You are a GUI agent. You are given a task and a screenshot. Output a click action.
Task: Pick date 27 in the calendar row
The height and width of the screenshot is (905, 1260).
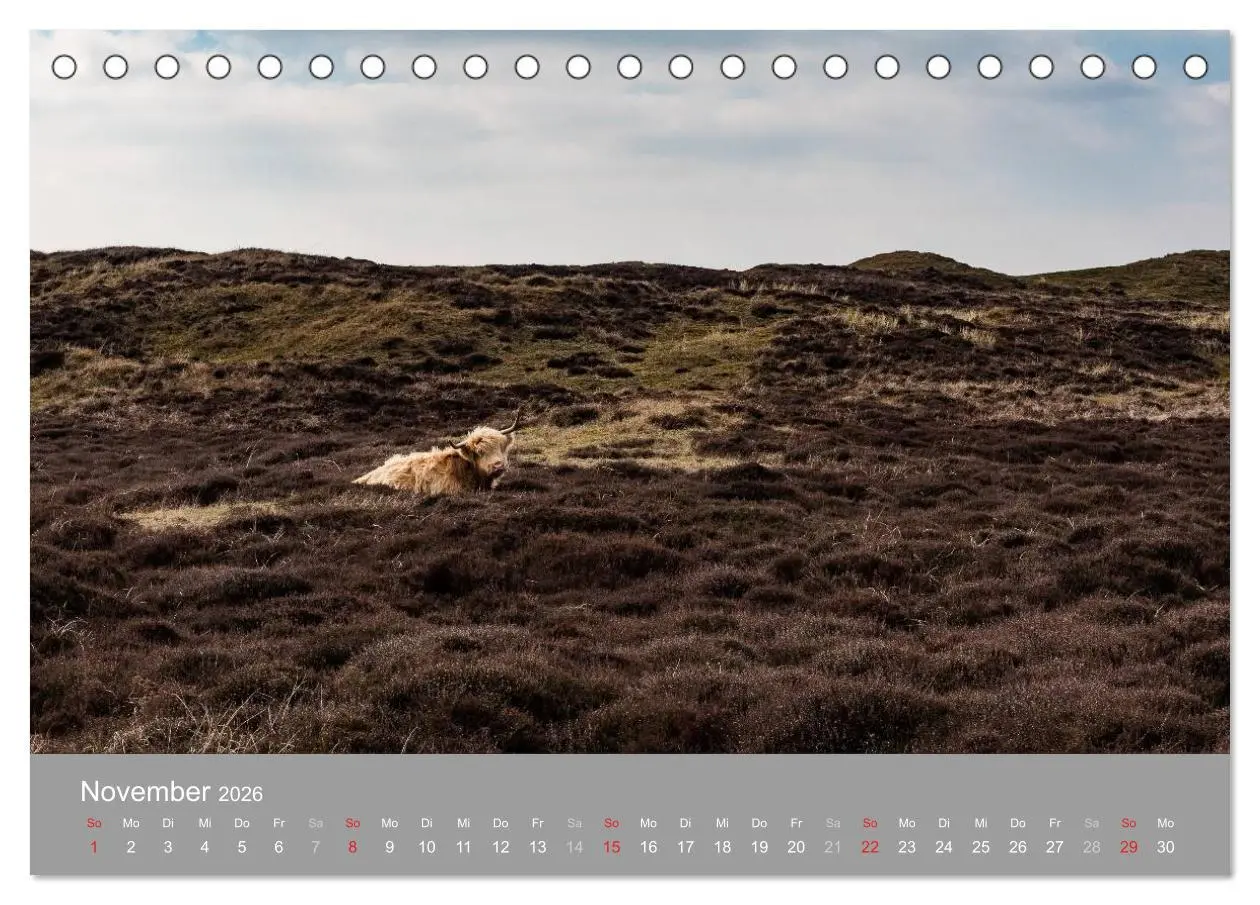pos(1055,847)
